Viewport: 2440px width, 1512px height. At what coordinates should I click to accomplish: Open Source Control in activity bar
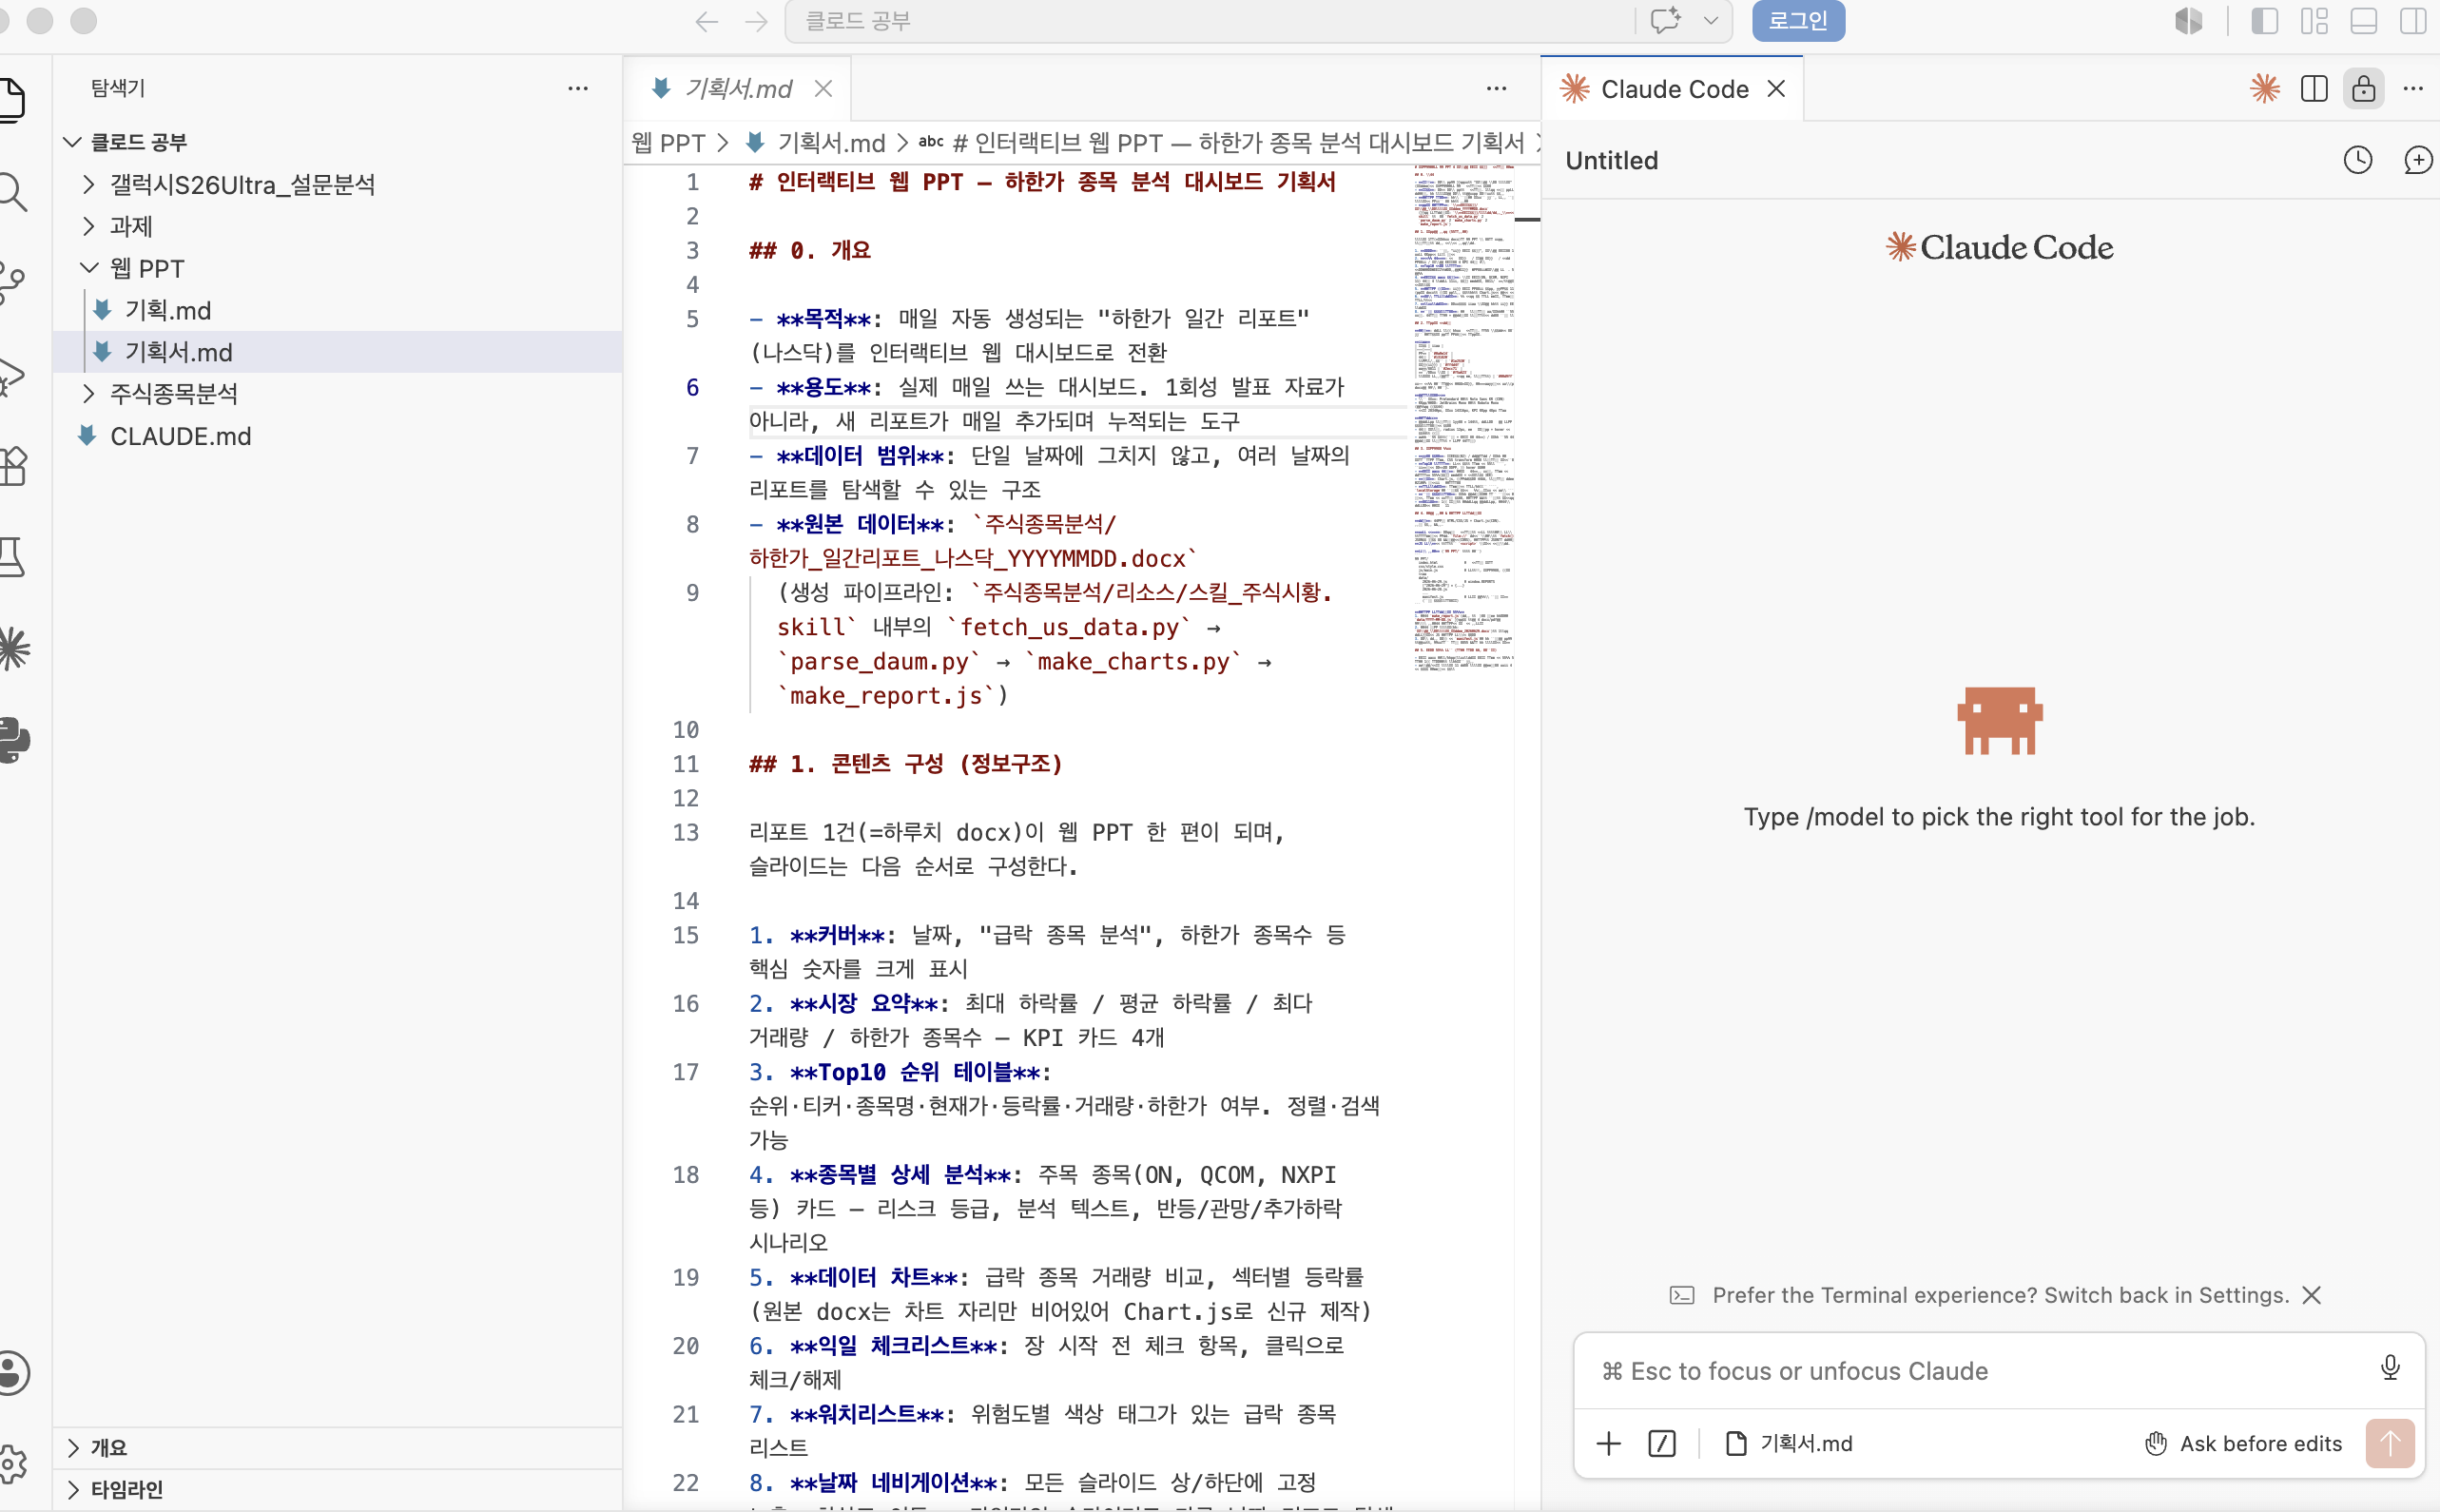point(10,283)
